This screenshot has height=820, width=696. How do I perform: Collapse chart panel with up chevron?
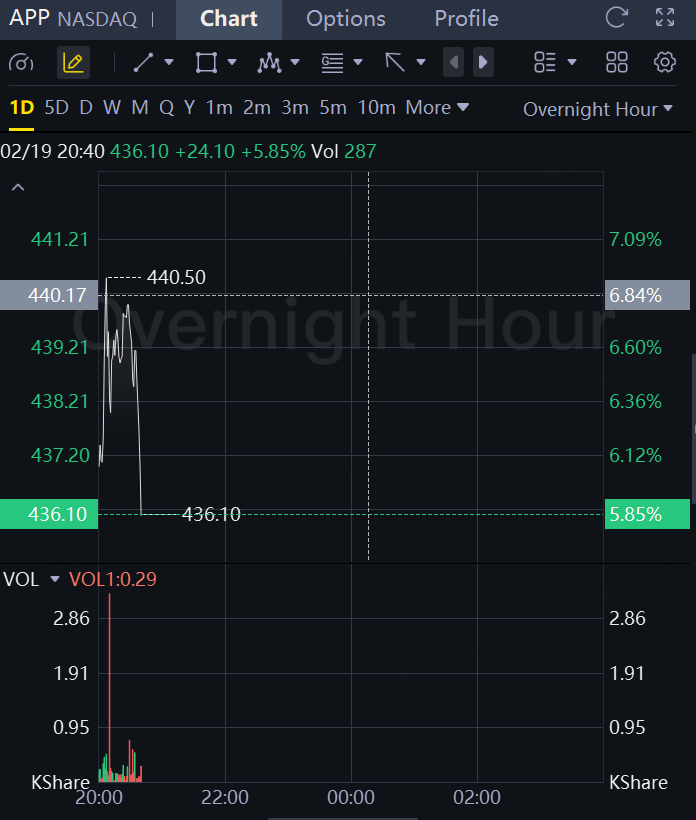18,187
